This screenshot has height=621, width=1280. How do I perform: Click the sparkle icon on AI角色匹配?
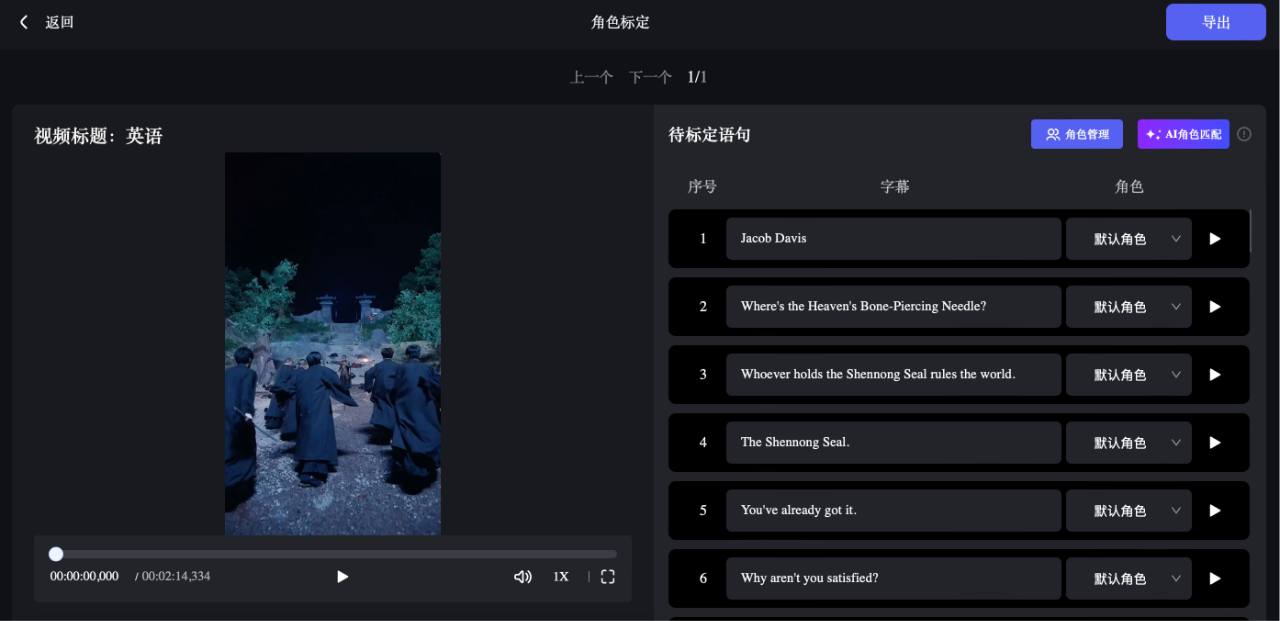tap(1152, 133)
